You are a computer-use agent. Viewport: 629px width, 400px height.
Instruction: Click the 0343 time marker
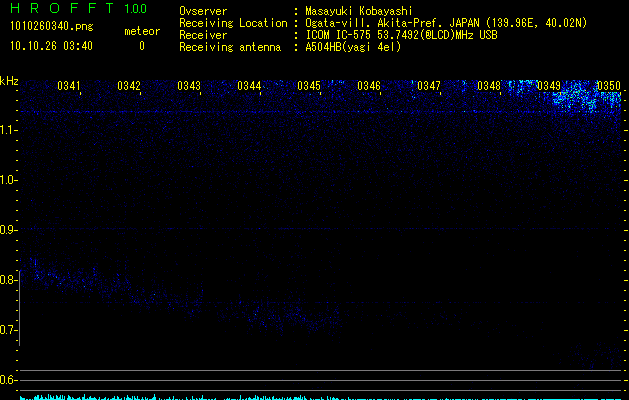click(189, 86)
